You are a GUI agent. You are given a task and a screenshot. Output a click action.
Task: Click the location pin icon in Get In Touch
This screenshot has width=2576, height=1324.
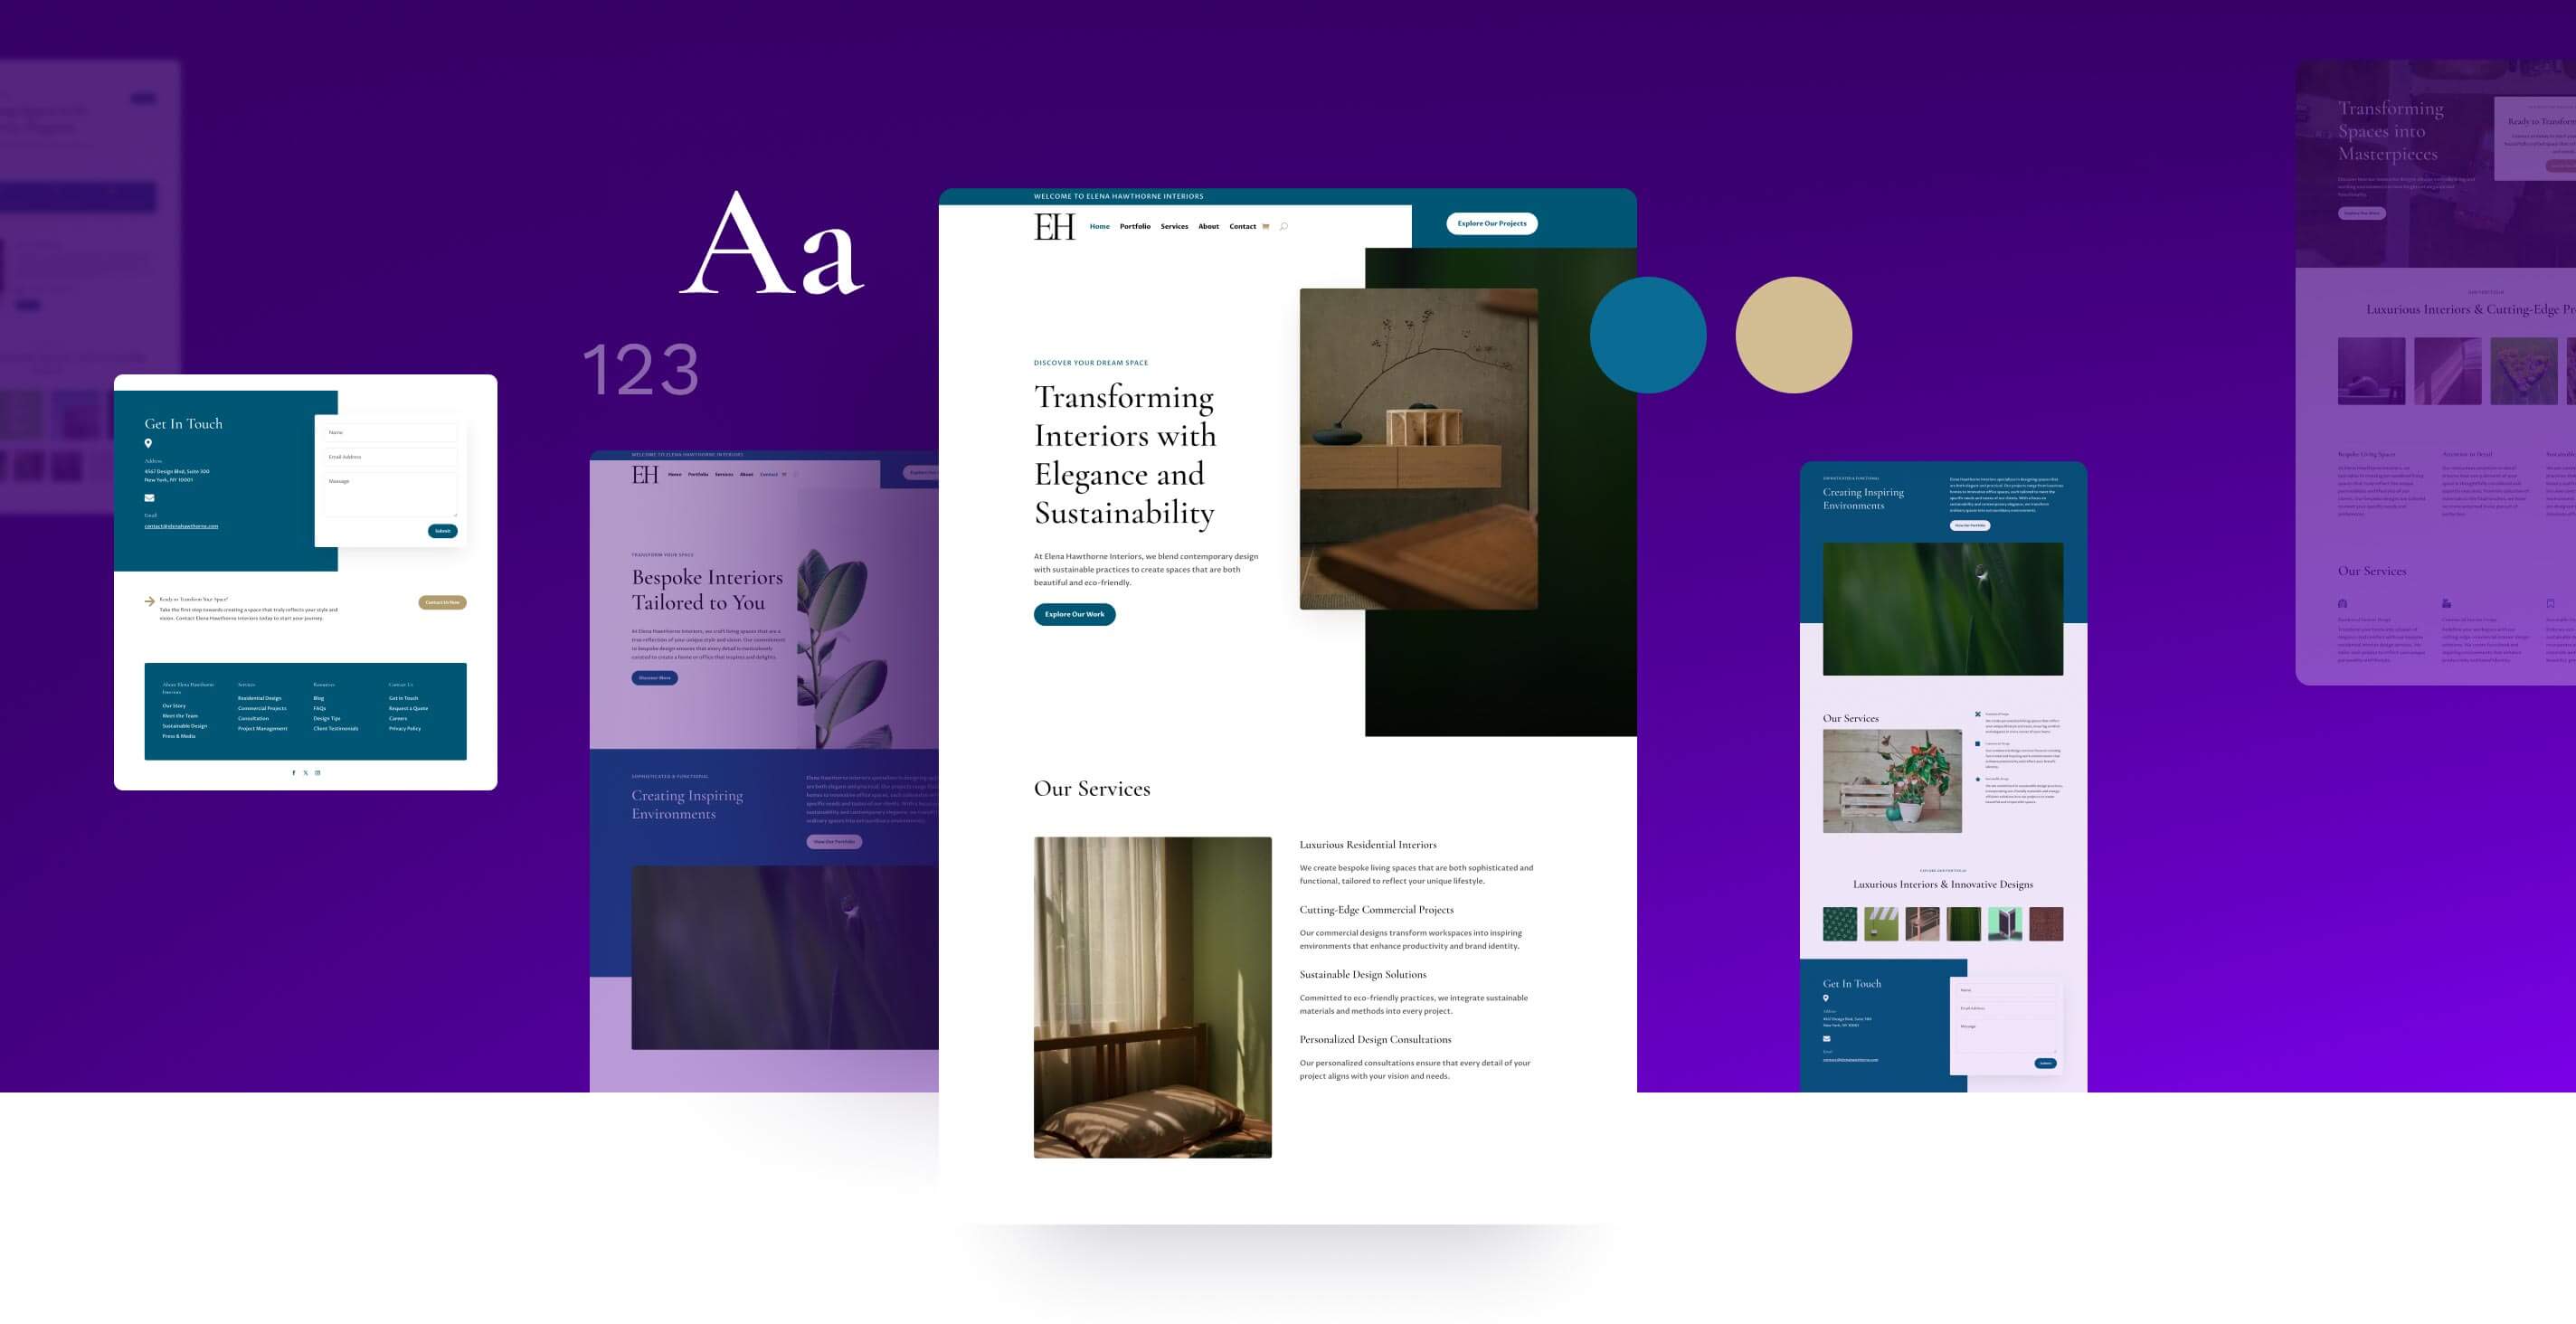tap(148, 444)
